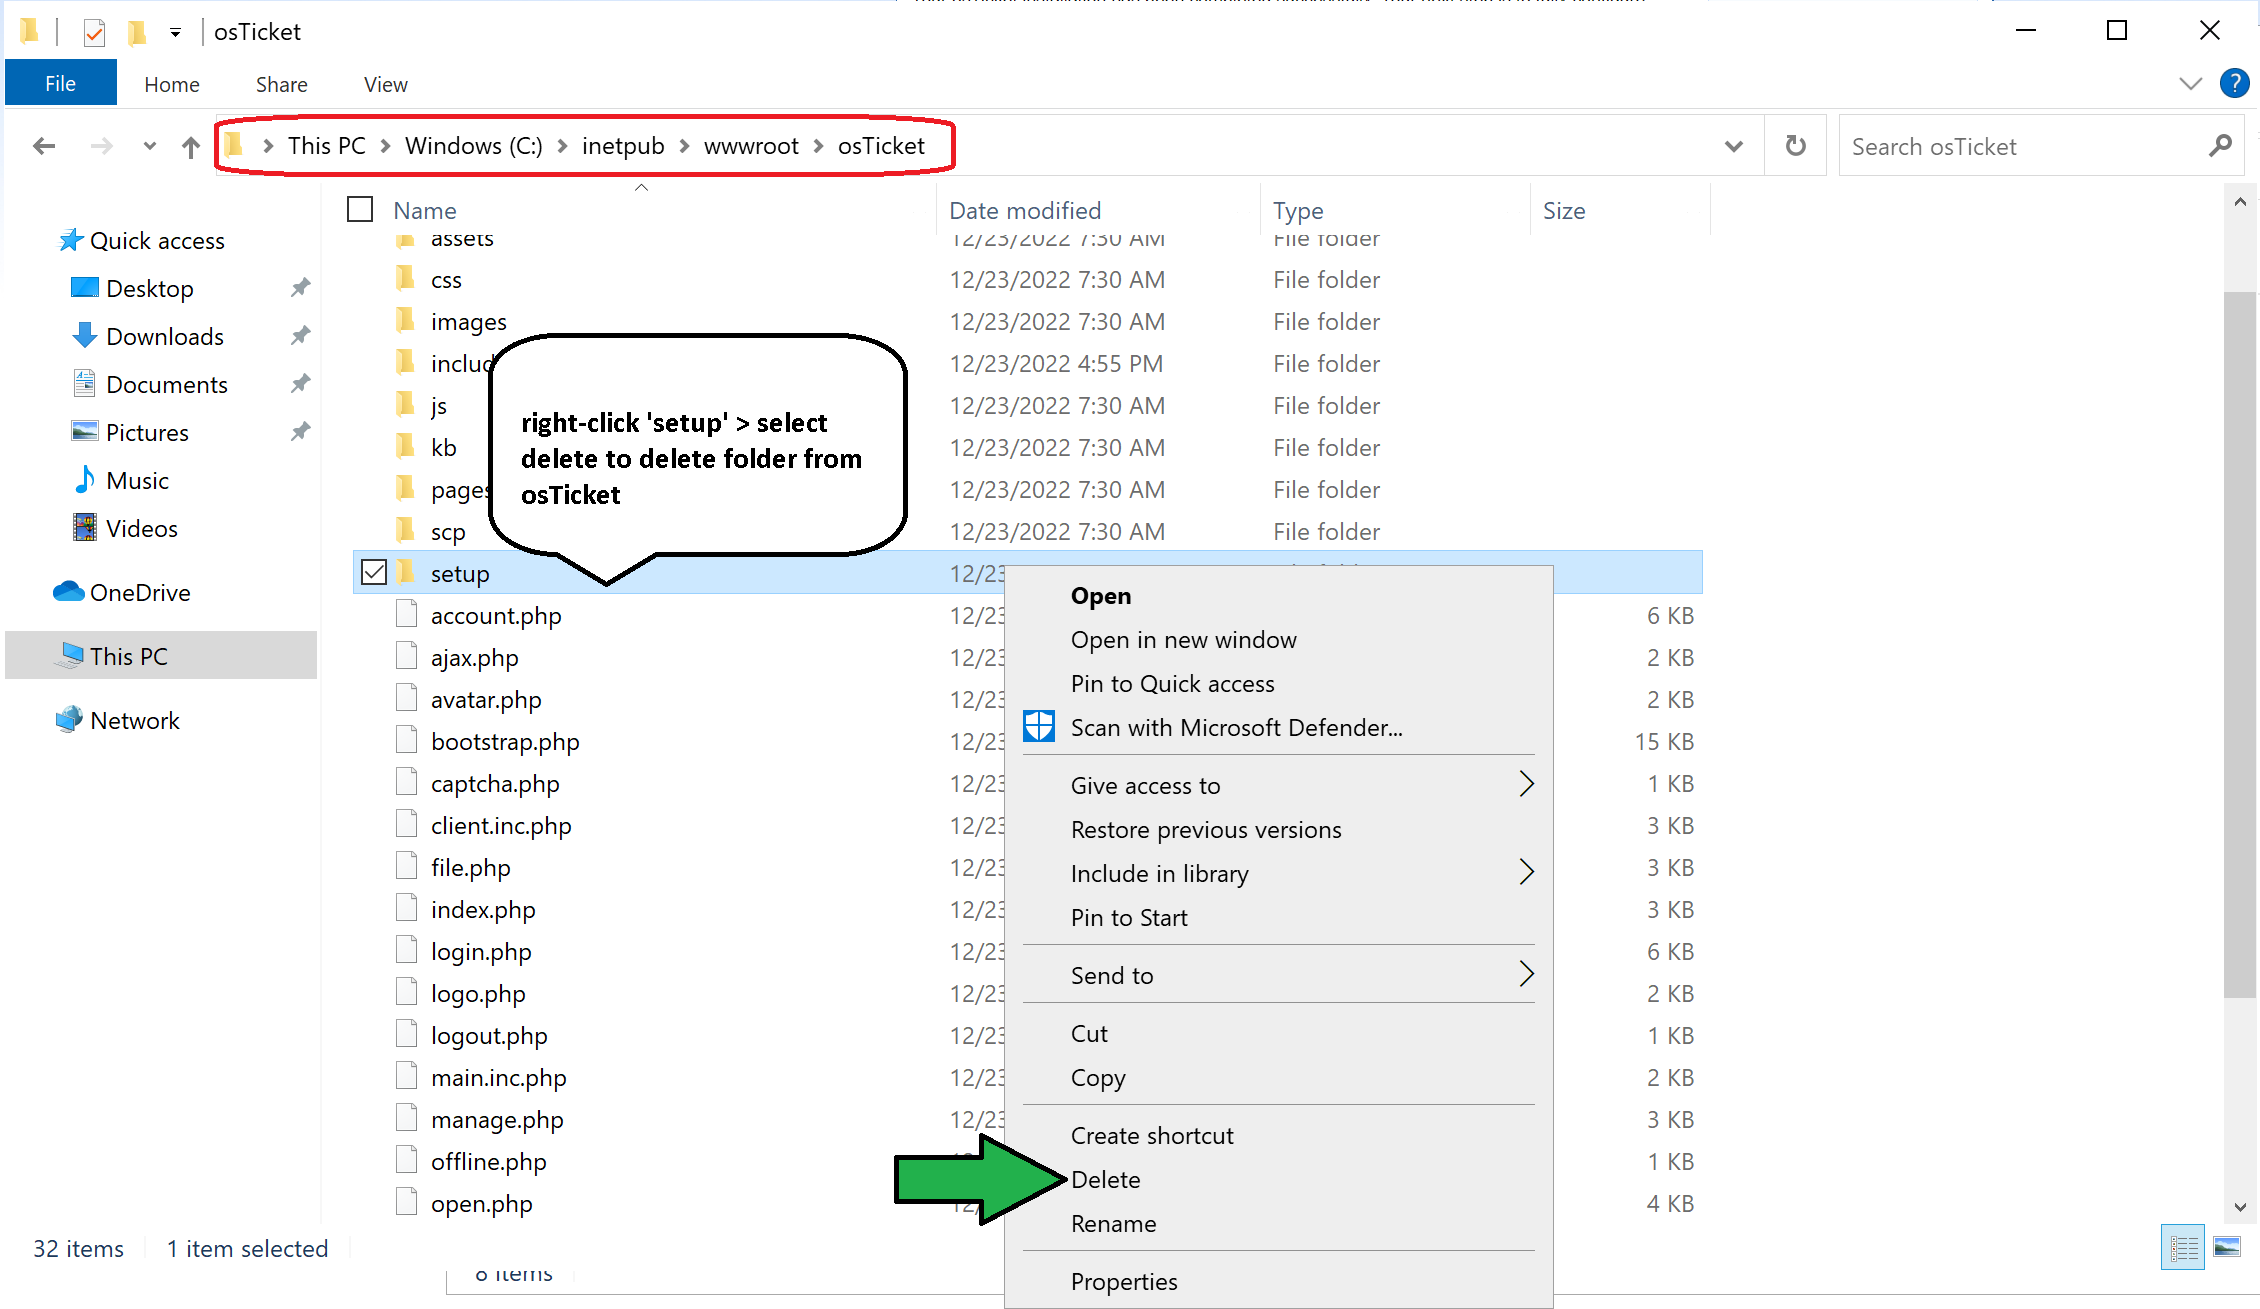This screenshot has height=1309, width=2260.
Task: Click the scroll up arrow of file list
Action: [x=2240, y=202]
